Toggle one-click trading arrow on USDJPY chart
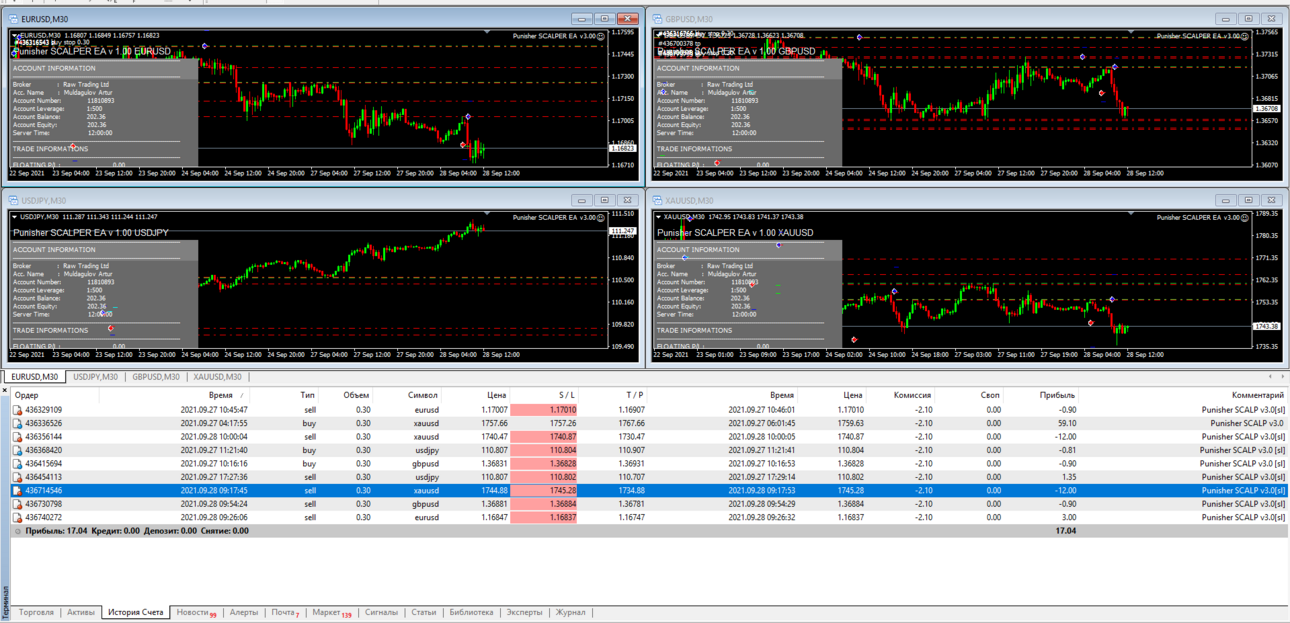This screenshot has height=623, width=1290. tap(15, 216)
